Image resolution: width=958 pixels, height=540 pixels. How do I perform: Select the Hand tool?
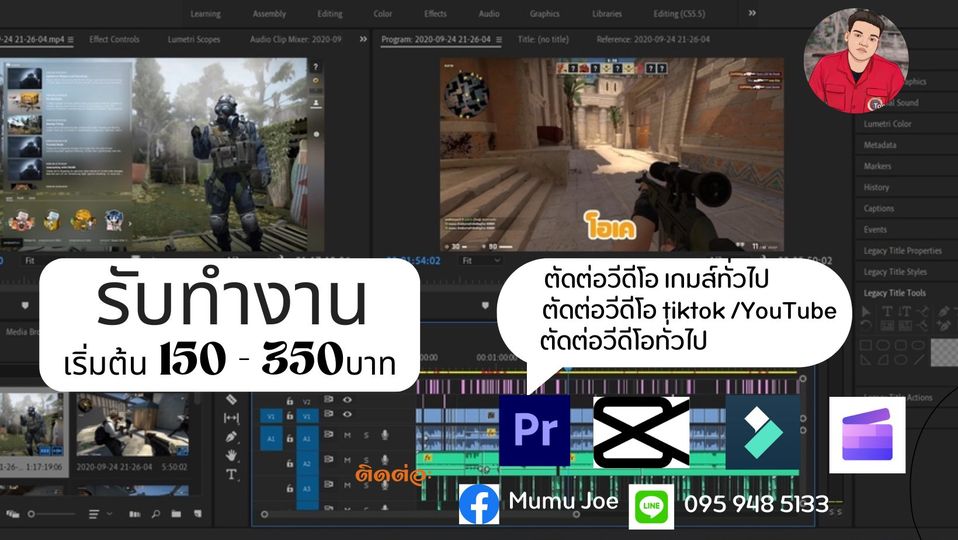tap(232, 455)
